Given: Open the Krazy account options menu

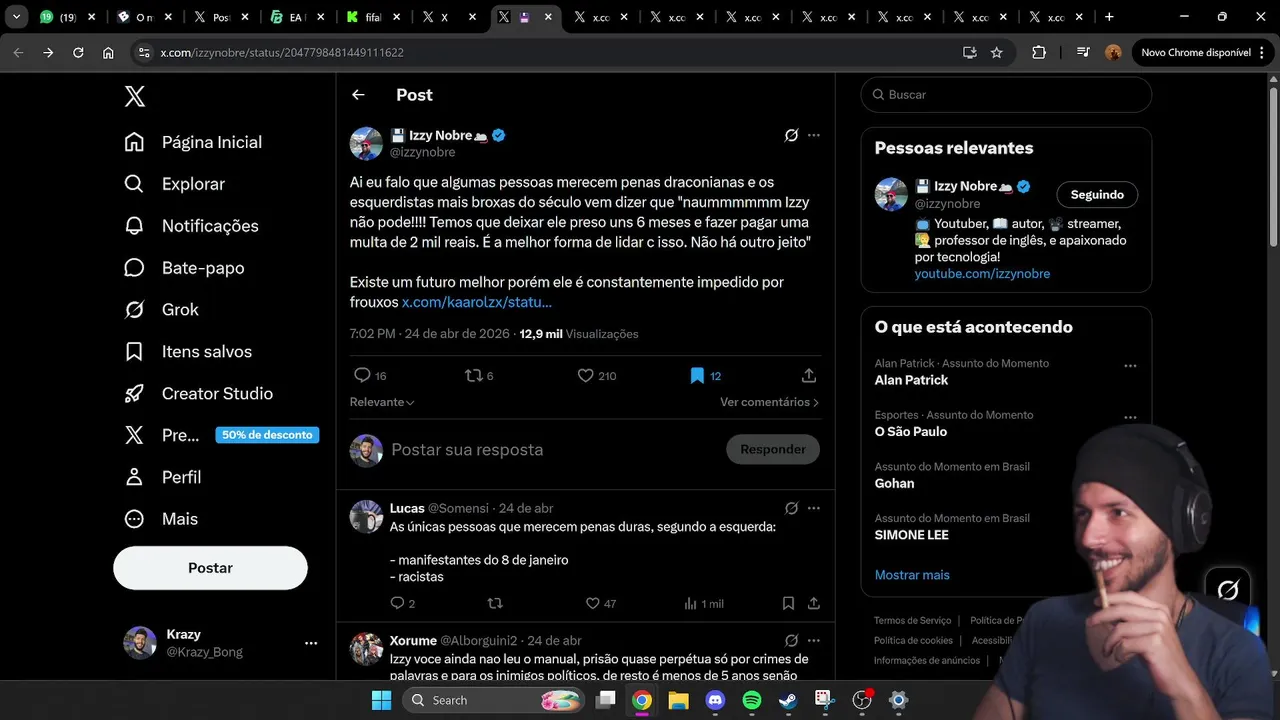Looking at the screenshot, I should coord(311,643).
